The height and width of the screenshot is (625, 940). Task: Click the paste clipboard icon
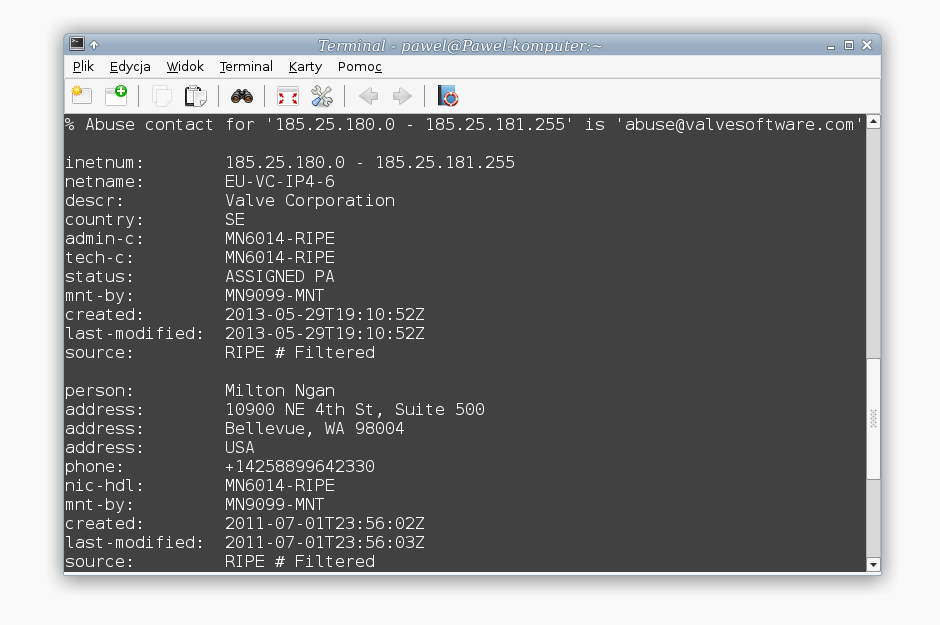click(195, 96)
